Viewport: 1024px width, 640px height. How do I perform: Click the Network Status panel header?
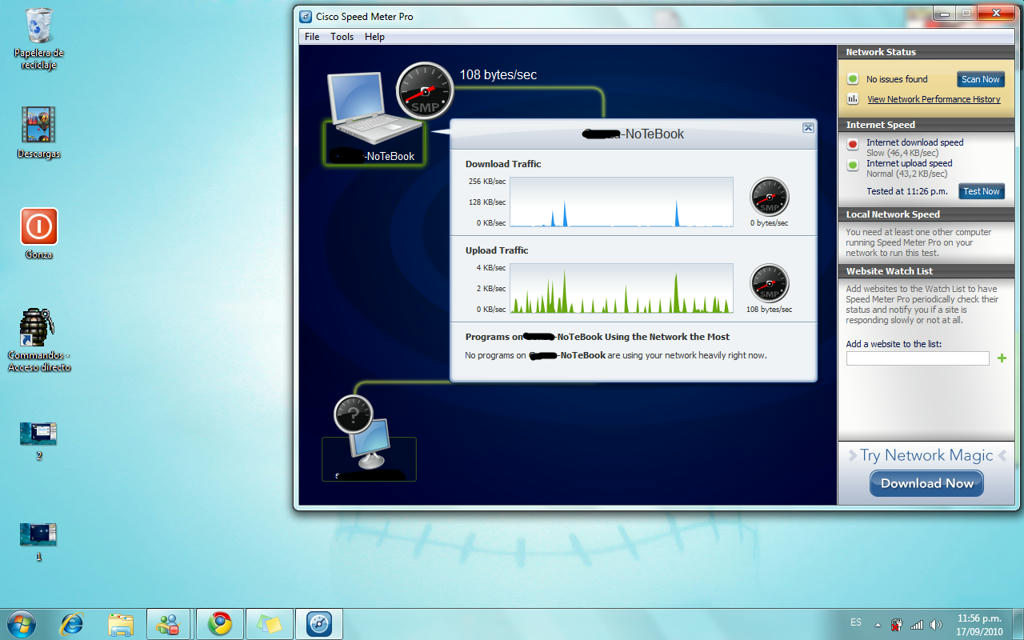click(926, 52)
